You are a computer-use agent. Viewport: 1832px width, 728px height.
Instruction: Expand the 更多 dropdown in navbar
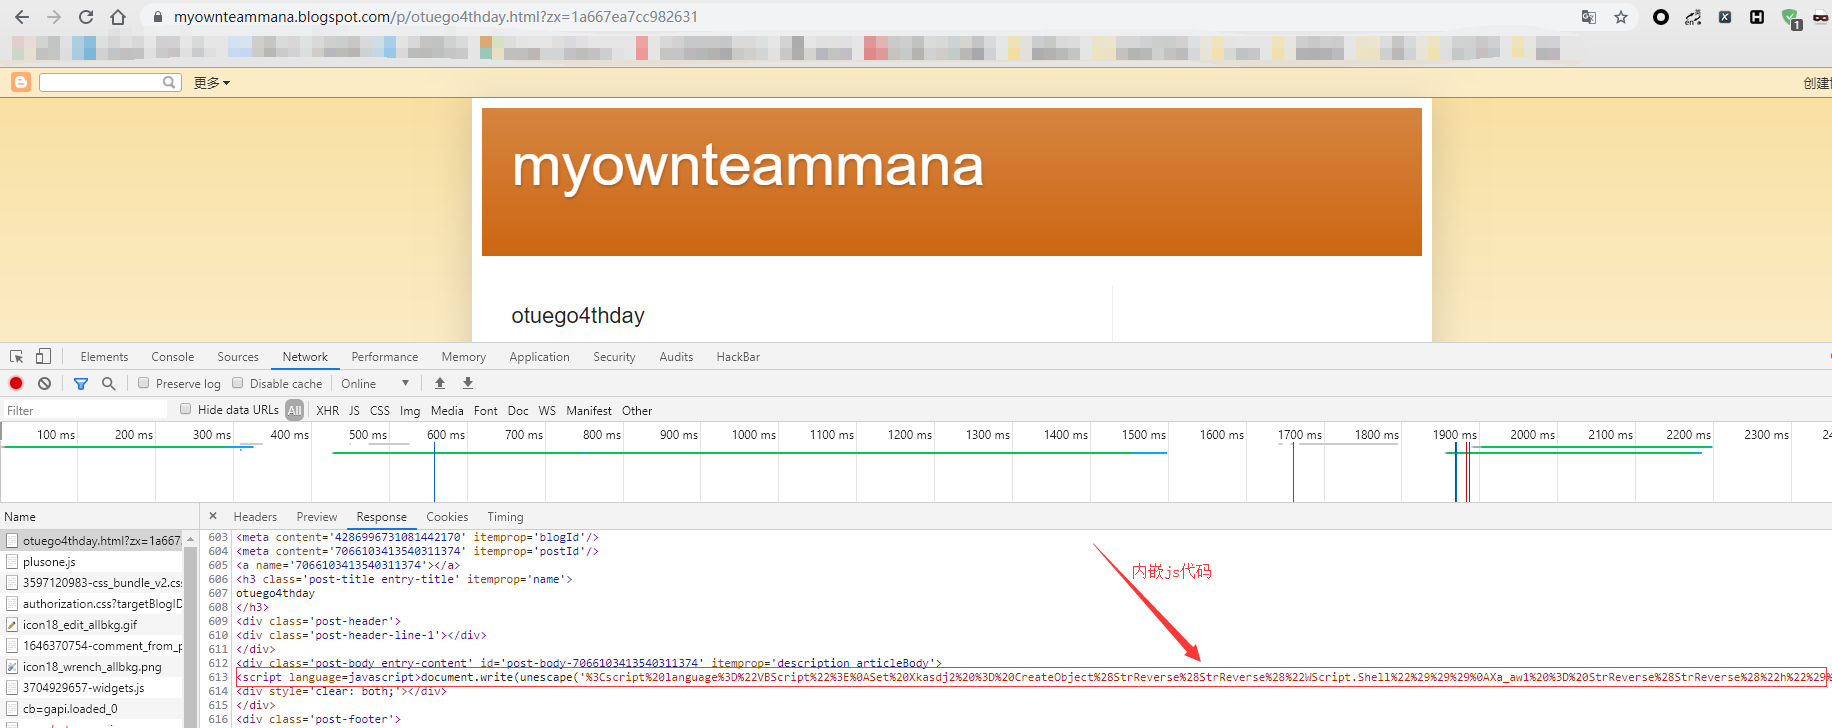coord(211,83)
